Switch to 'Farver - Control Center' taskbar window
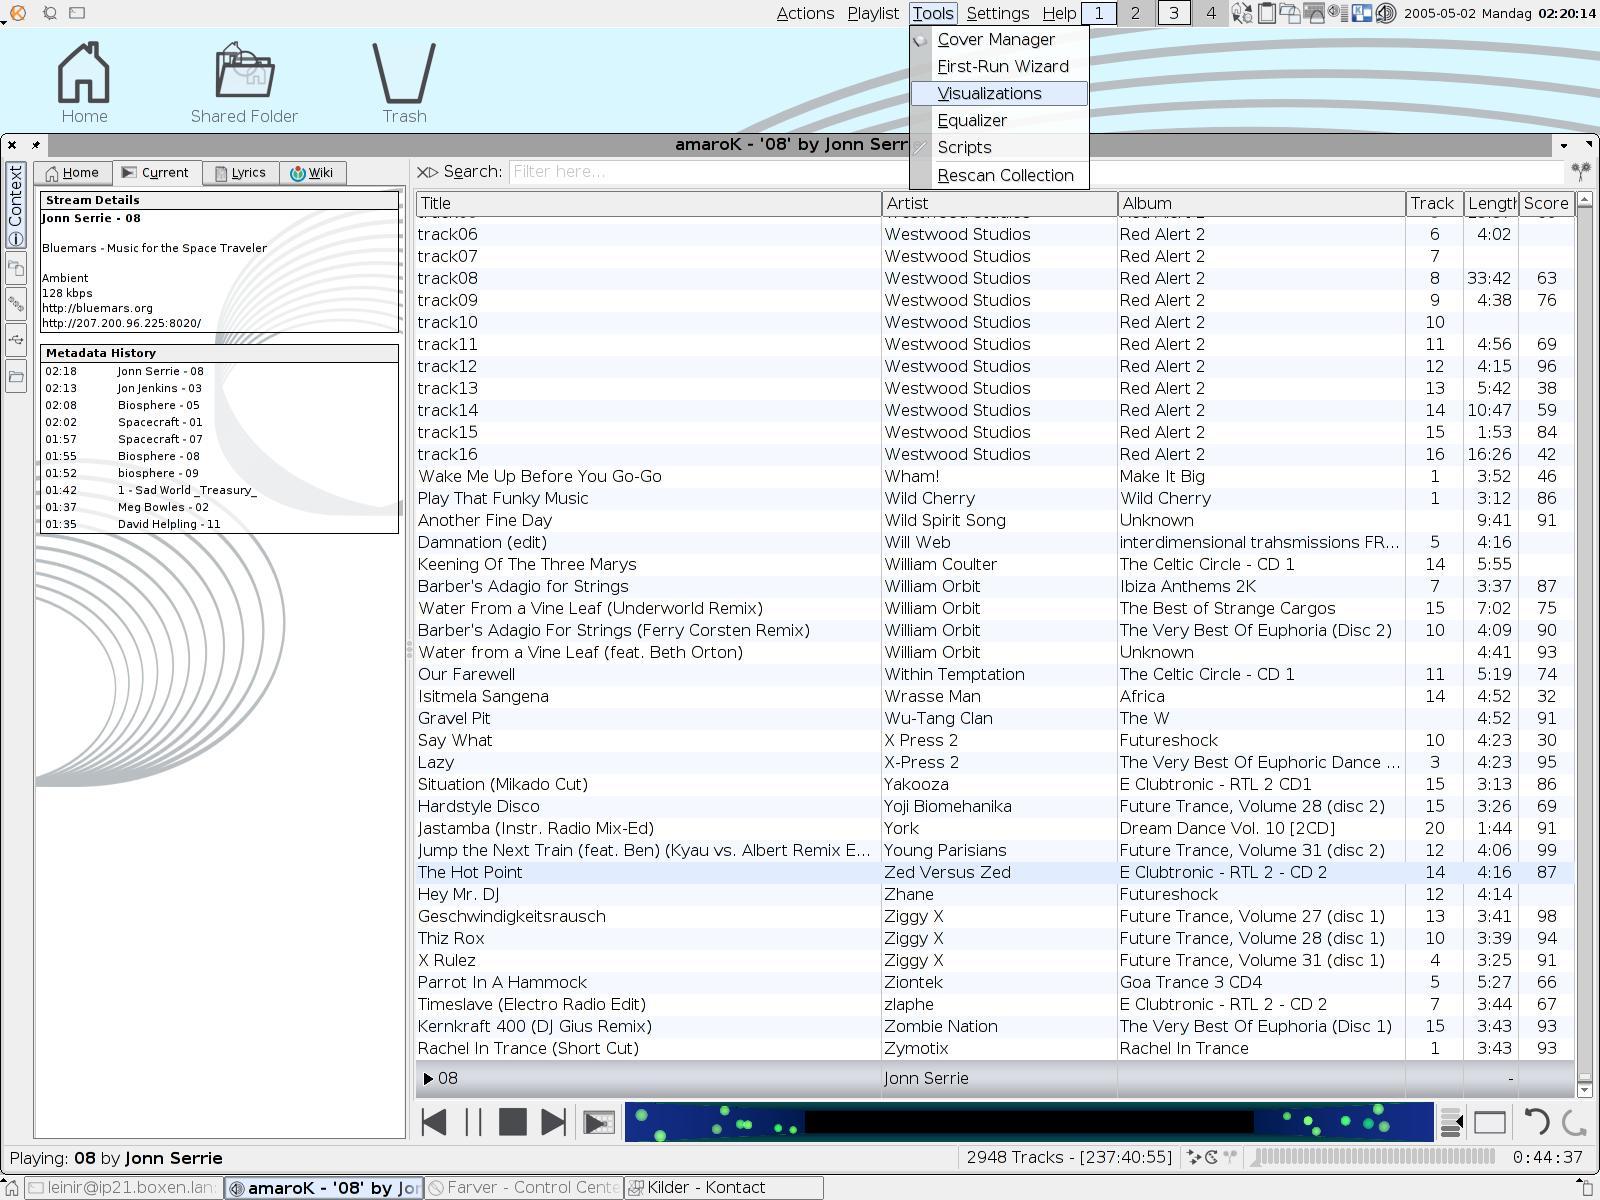This screenshot has width=1600, height=1200. tap(524, 1187)
